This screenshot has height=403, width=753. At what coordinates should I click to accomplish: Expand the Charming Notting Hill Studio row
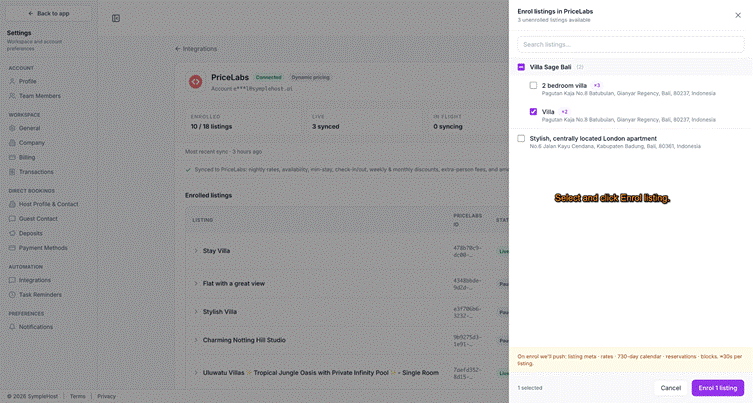(195, 340)
